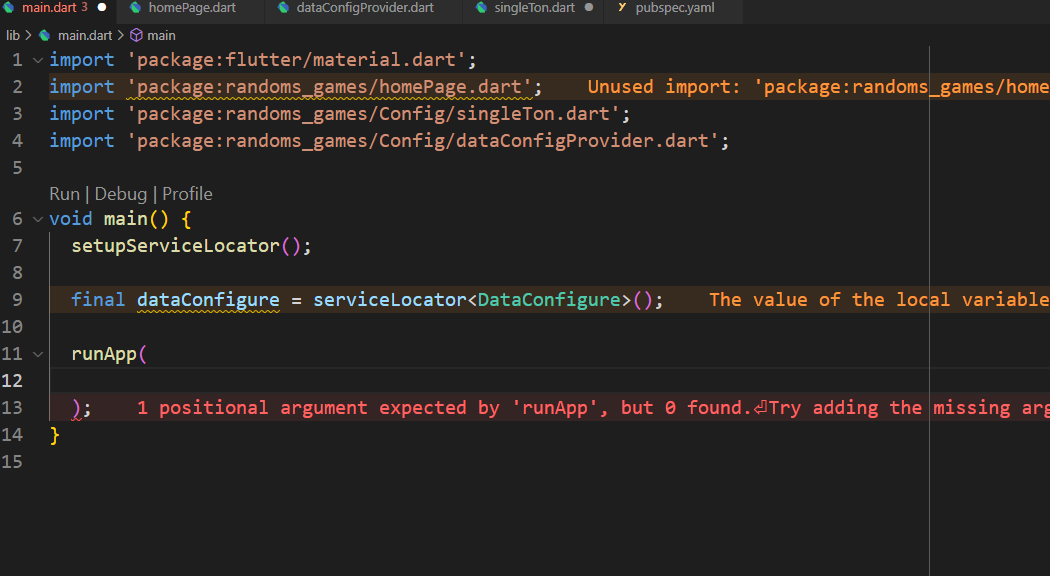Viewport: 1050px width, 576px height.
Task: Click the main function name on line 6
Action: (x=126, y=219)
